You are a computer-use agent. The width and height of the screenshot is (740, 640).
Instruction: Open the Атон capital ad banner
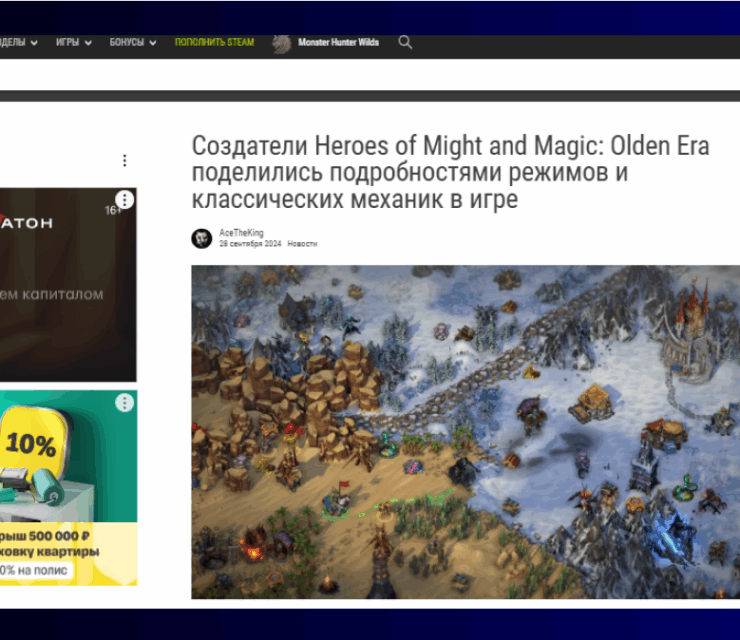click(x=68, y=285)
